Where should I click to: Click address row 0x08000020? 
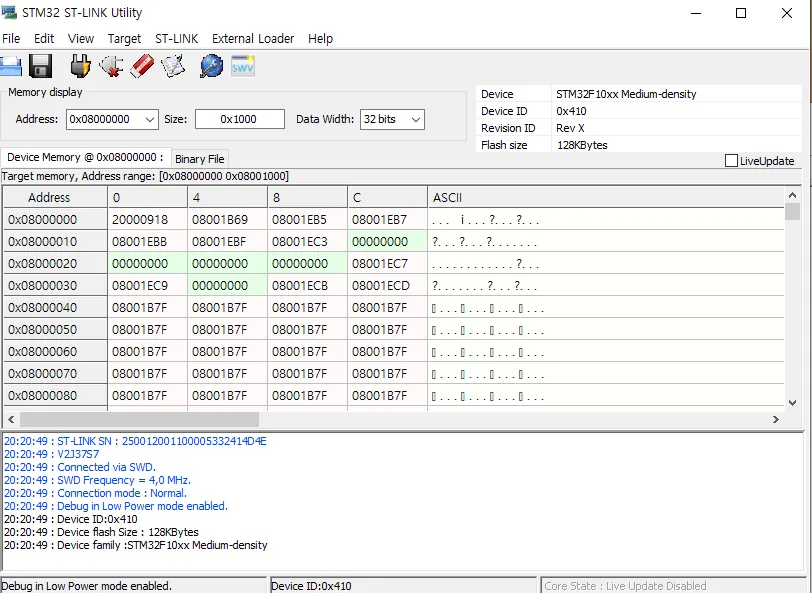pyautogui.click(x=55, y=264)
